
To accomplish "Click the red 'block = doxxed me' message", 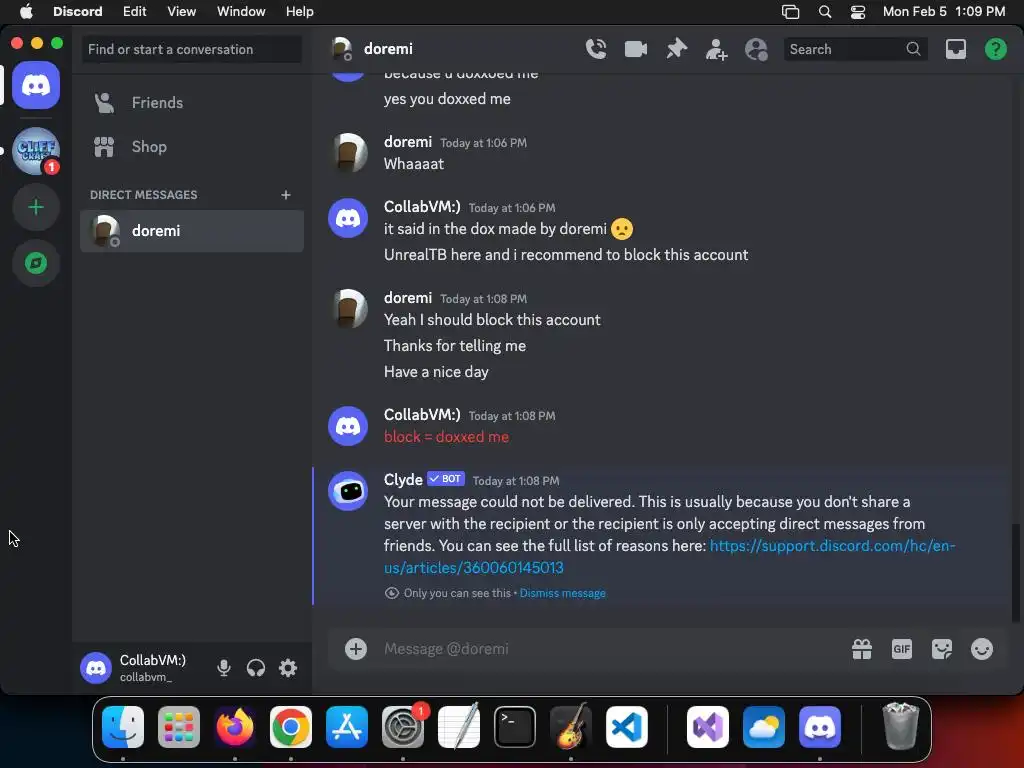I will (x=446, y=437).
